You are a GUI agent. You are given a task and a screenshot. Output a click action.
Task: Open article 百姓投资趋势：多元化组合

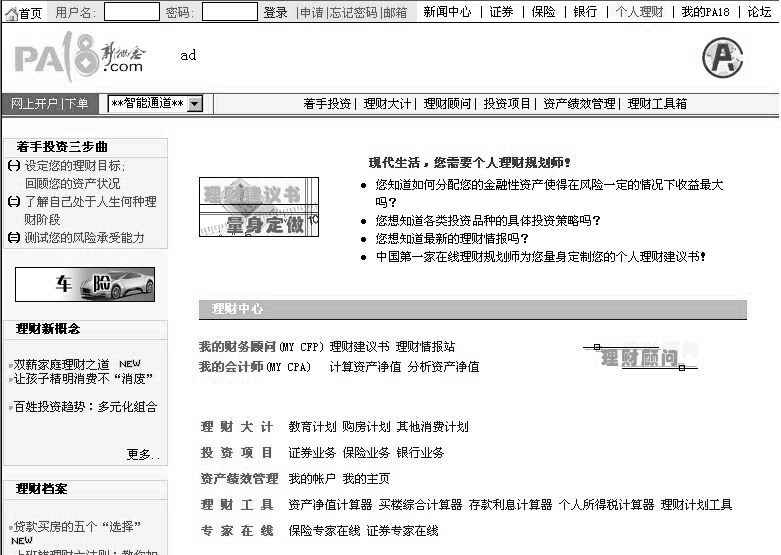(x=85, y=407)
